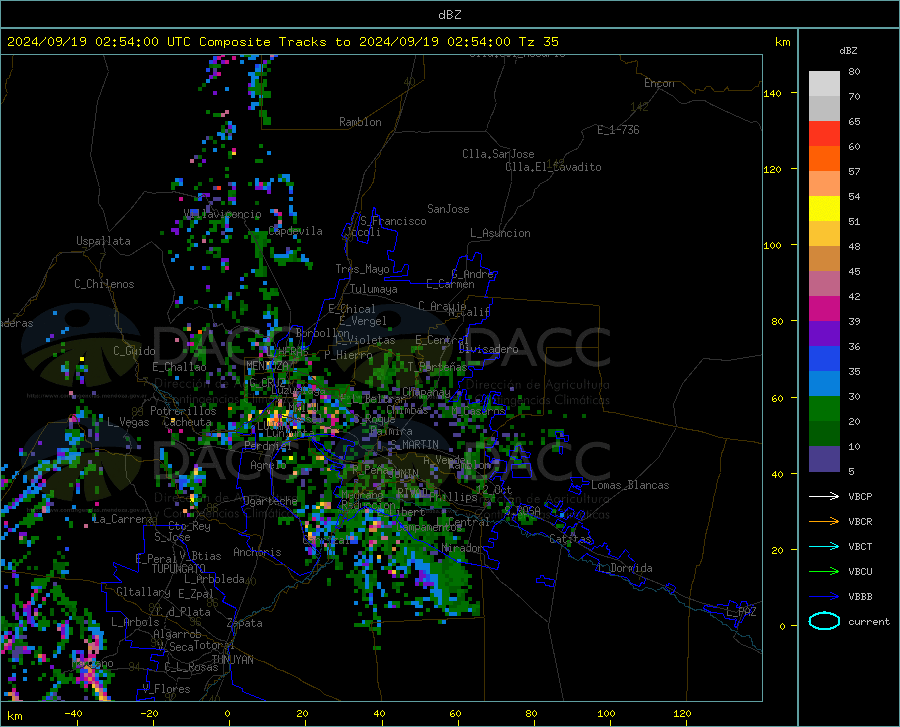
Task: Select the Divisadero map label
Action: (488, 349)
